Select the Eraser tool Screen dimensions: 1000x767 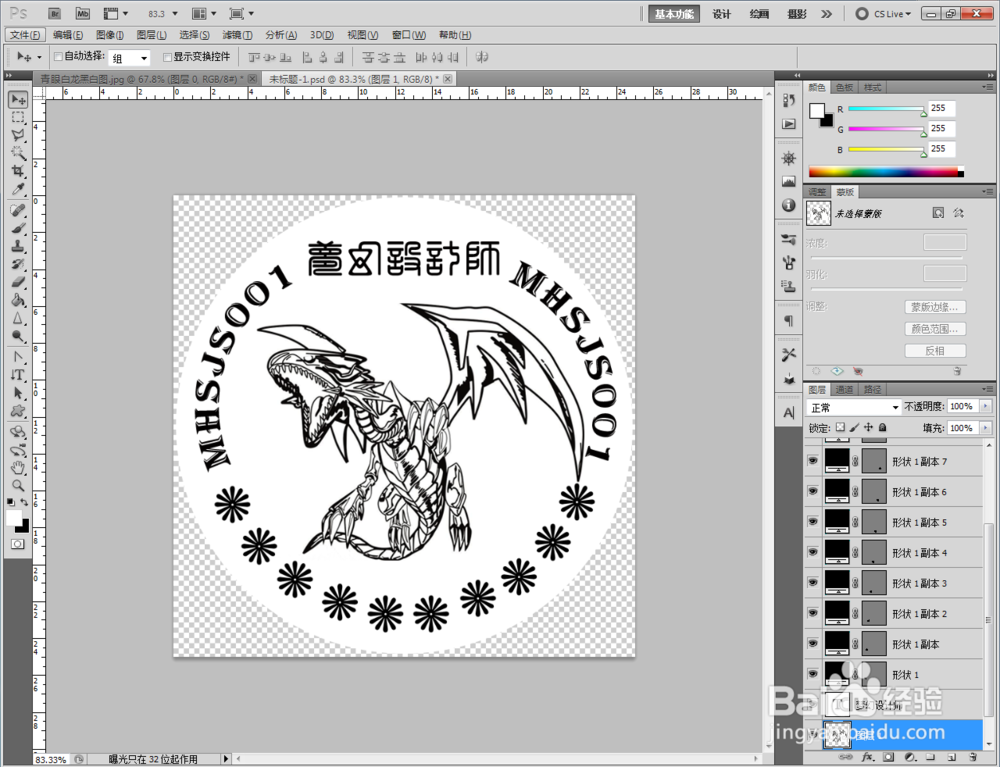pyautogui.click(x=18, y=282)
